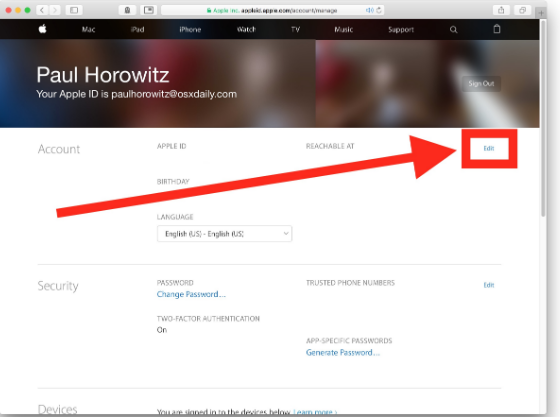Click the audio speaker icon in address bar

coord(370,10)
